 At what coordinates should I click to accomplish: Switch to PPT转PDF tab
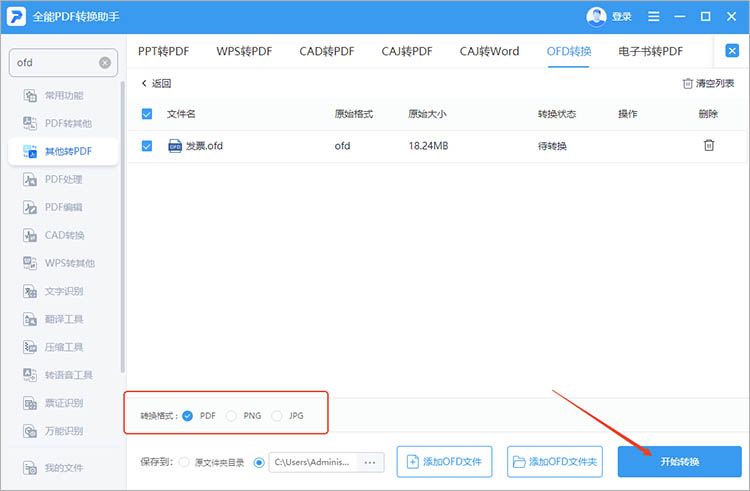click(164, 51)
